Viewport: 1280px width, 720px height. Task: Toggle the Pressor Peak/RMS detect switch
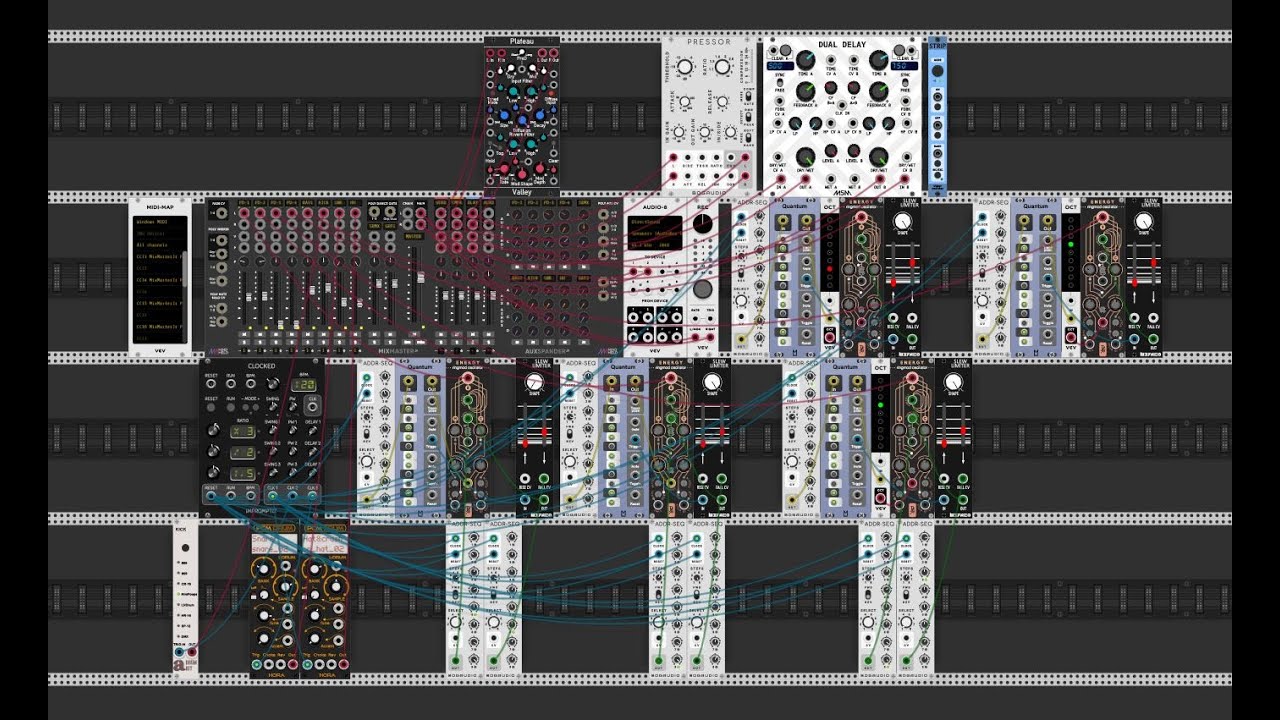point(748,117)
